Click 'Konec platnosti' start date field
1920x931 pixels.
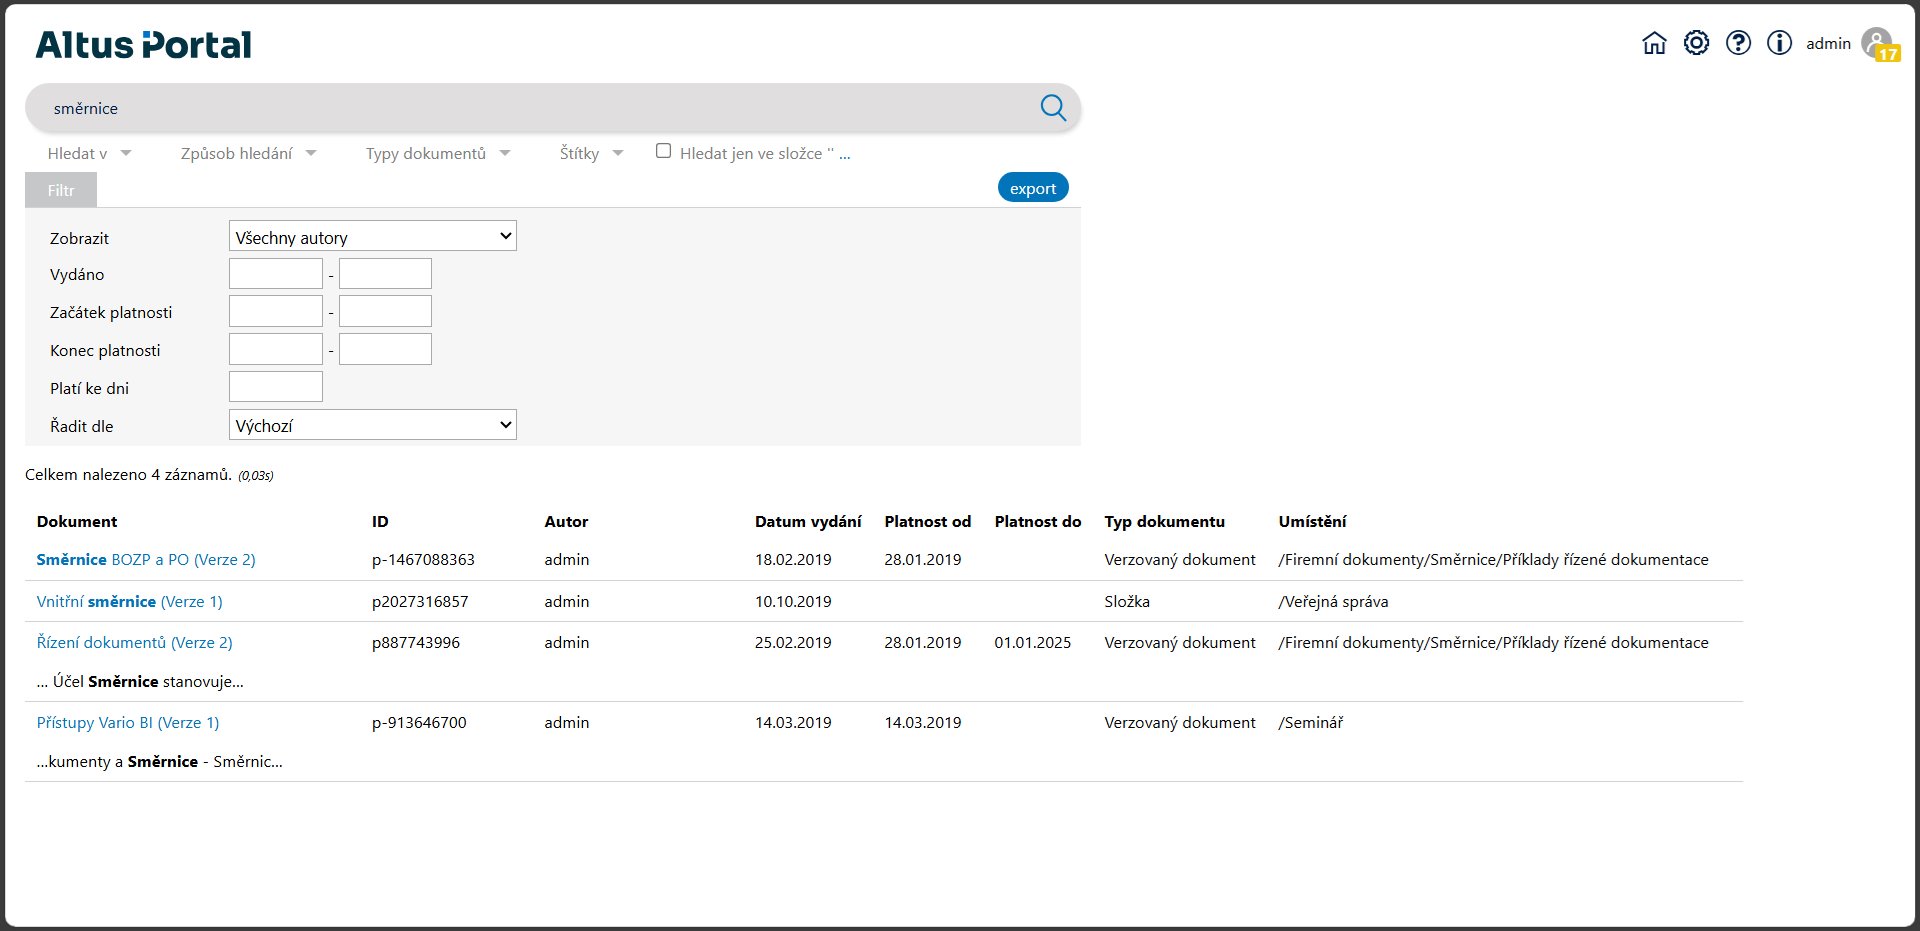coord(276,349)
